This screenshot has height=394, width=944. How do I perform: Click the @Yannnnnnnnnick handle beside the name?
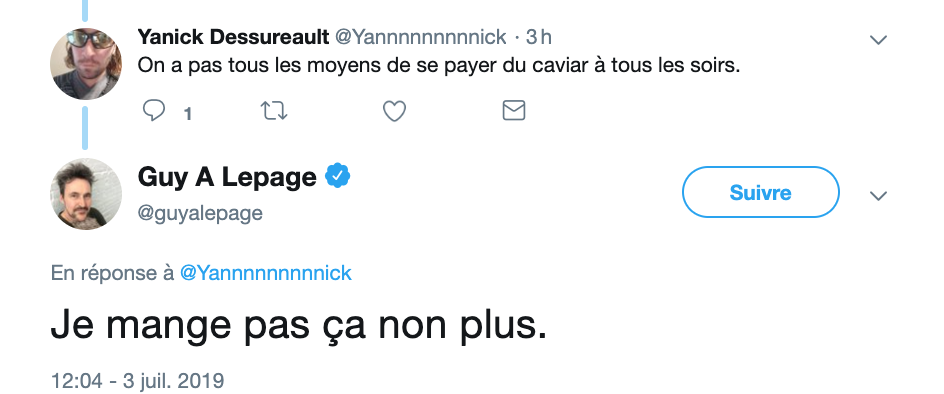click(420, 37)
